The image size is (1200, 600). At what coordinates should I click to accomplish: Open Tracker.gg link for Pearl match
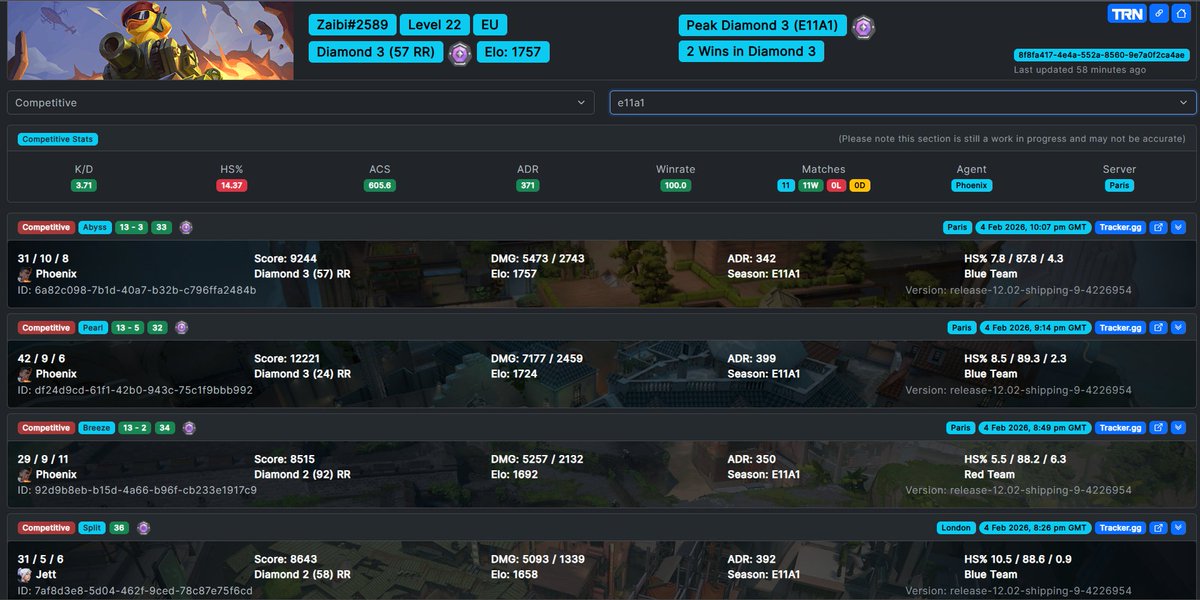[x=1120, y=327]
